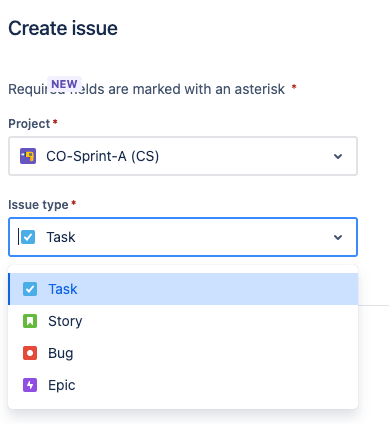Viewport: 389px width, 424px height.
Task: Click the Create issue heading
Action: [63, 28]
